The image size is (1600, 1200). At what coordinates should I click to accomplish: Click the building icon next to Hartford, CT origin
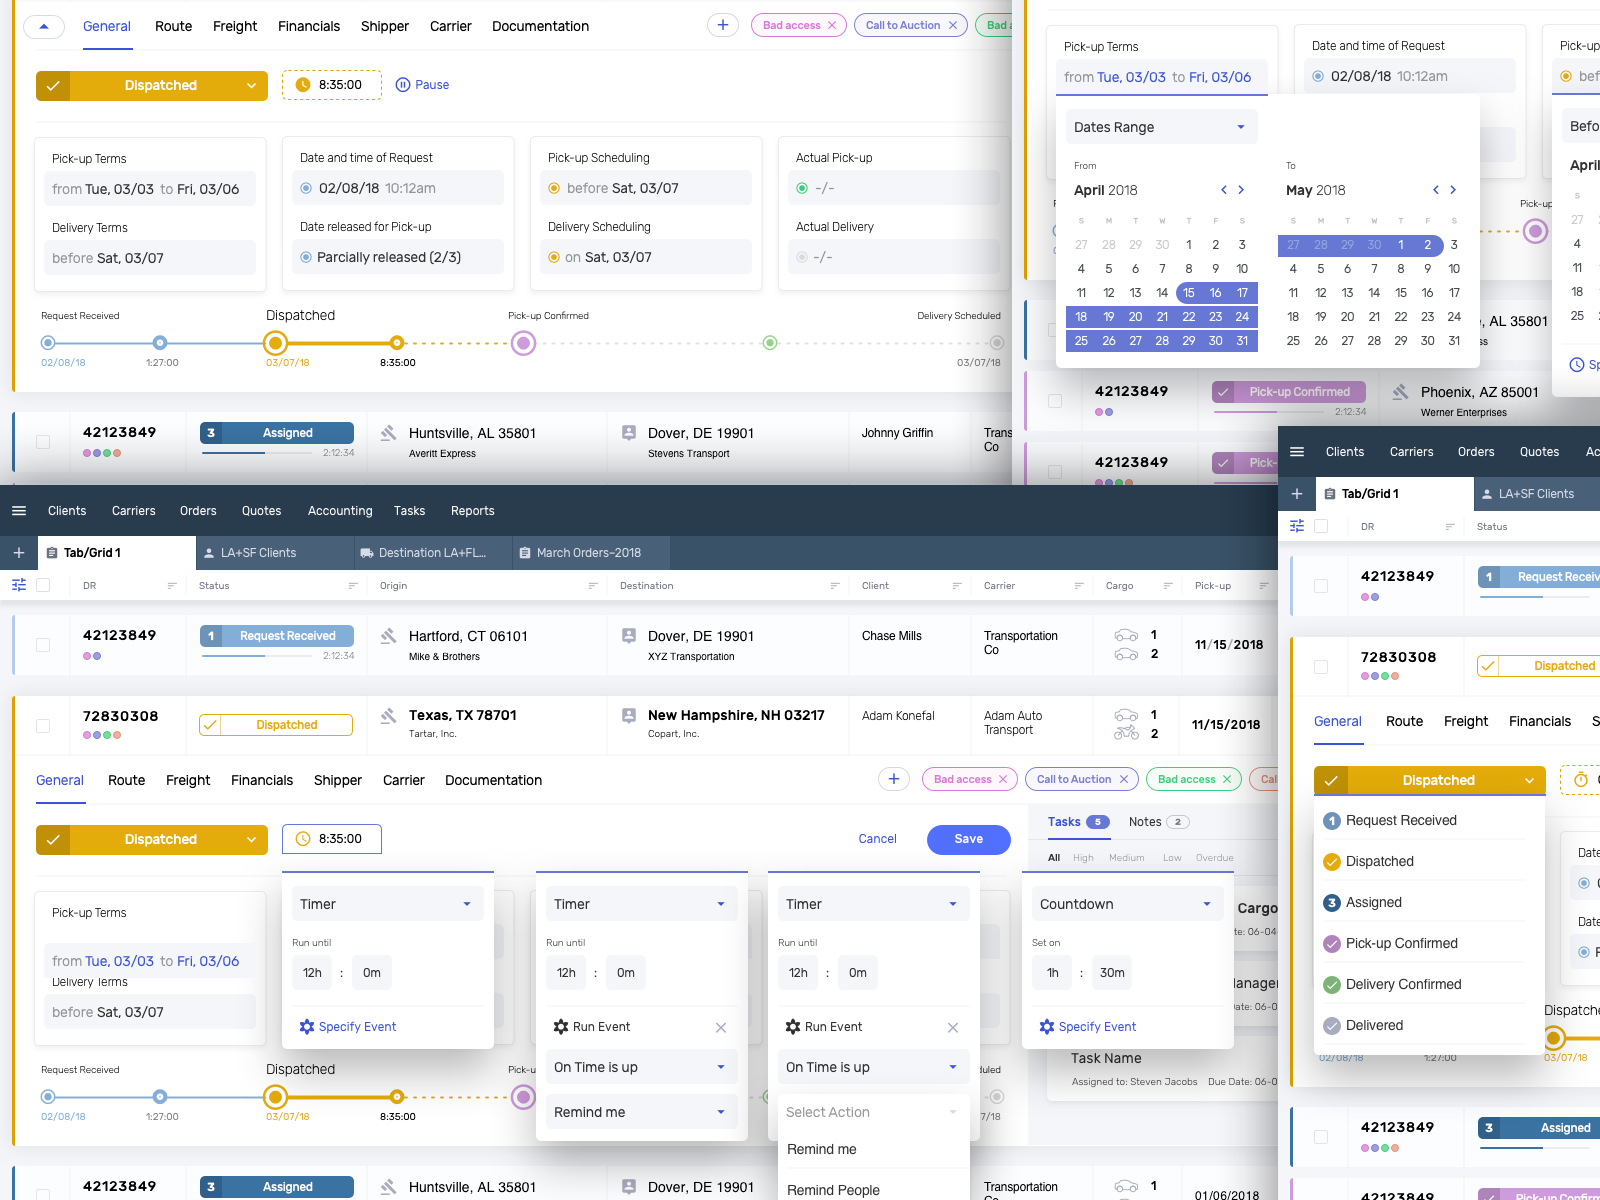coord(388,636)
